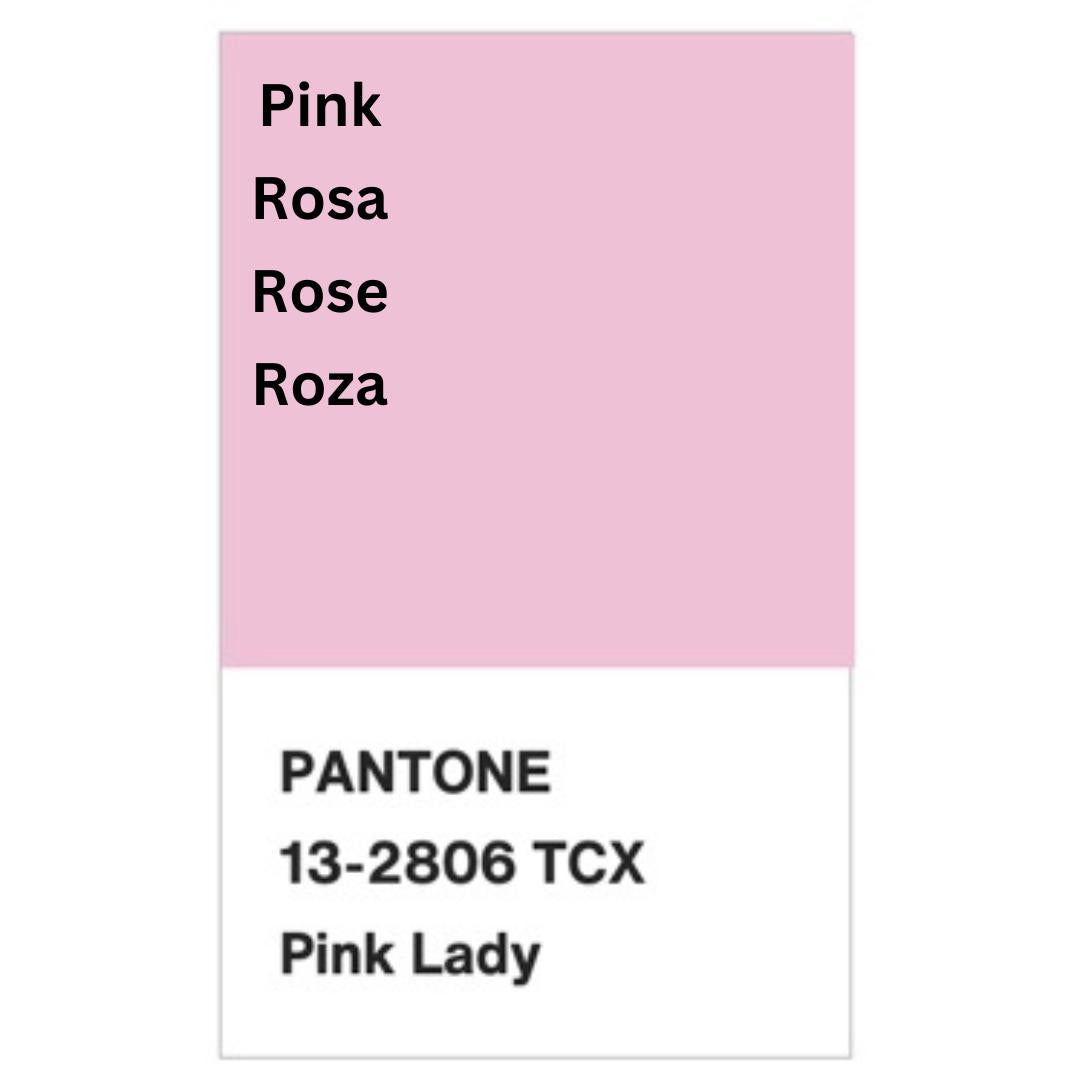1080x1080 pixels.
Task: Click blank white margin left of the card
Action: click(x=110, y=540)
